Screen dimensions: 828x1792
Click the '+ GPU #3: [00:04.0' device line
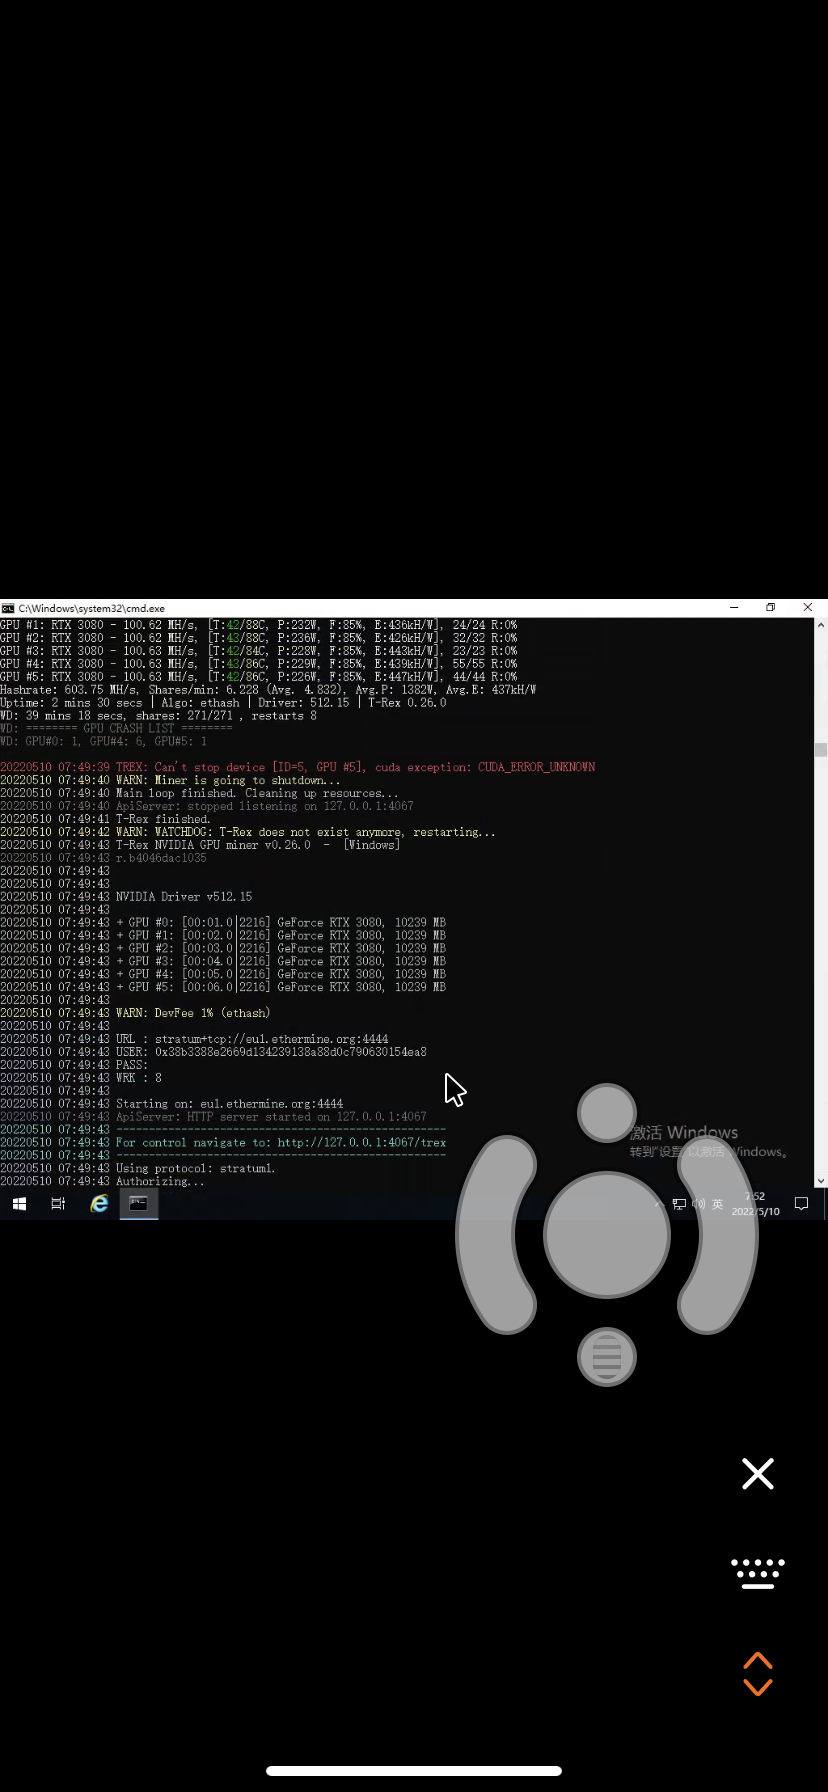(223, 961)
